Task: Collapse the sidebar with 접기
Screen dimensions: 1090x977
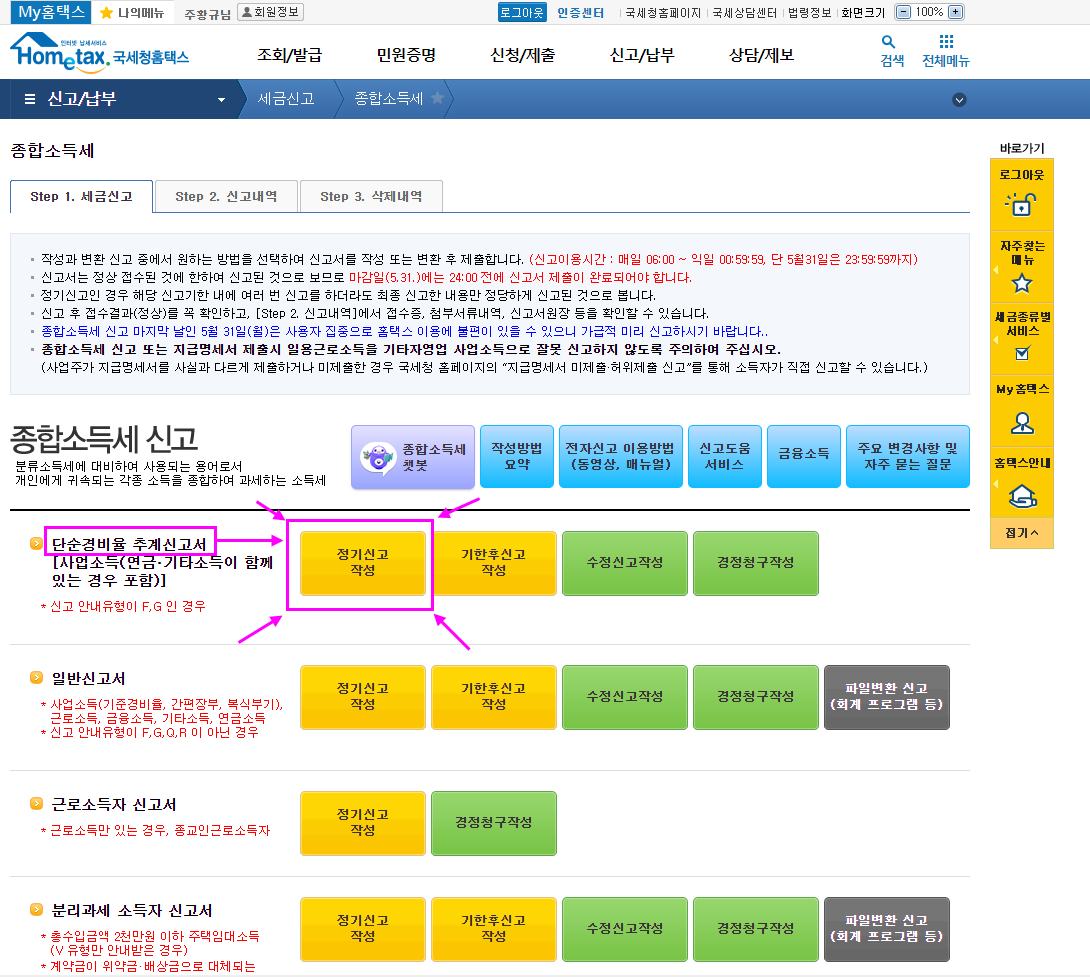Action: point(1021,533)
